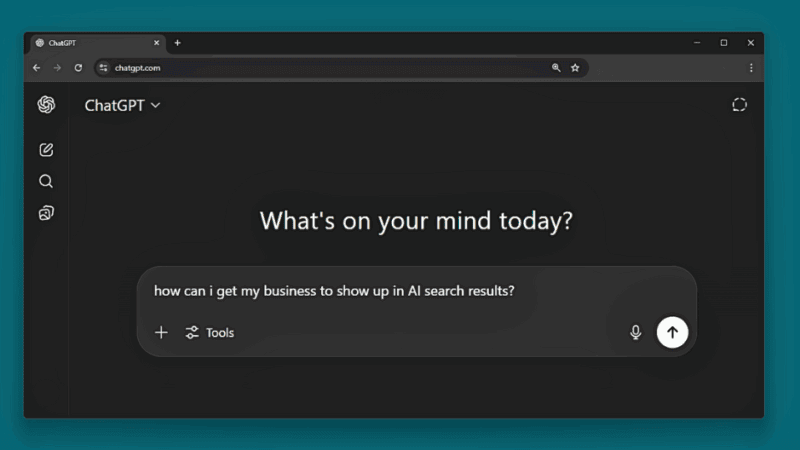Start a new chat with the pencil icon

[x=46, y=149]
